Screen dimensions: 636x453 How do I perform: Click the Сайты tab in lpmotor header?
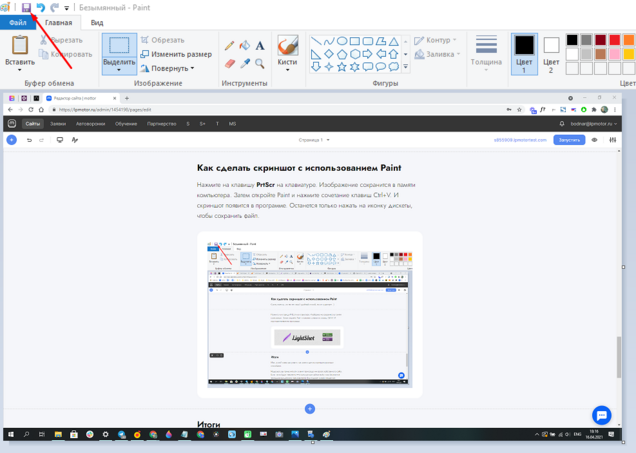32,124
